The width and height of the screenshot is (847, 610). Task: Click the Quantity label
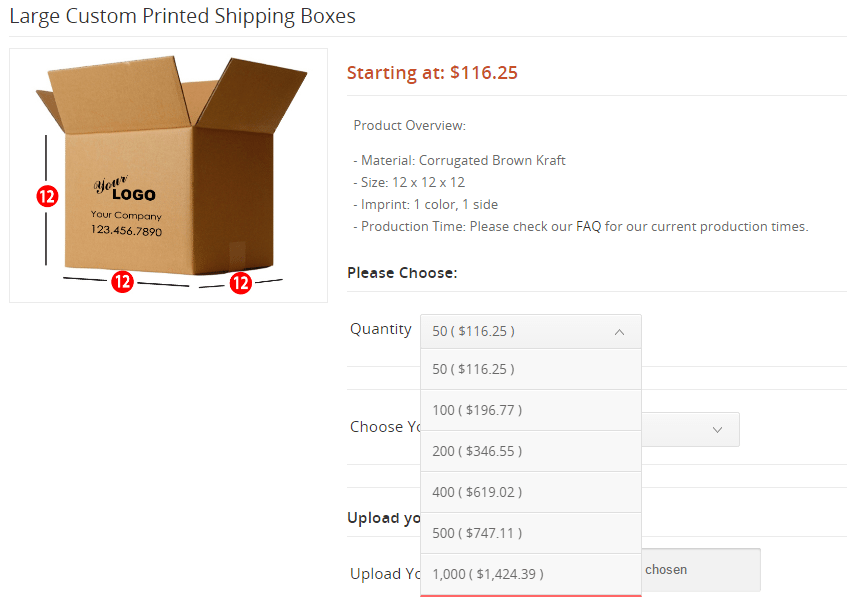pos(381,329)
